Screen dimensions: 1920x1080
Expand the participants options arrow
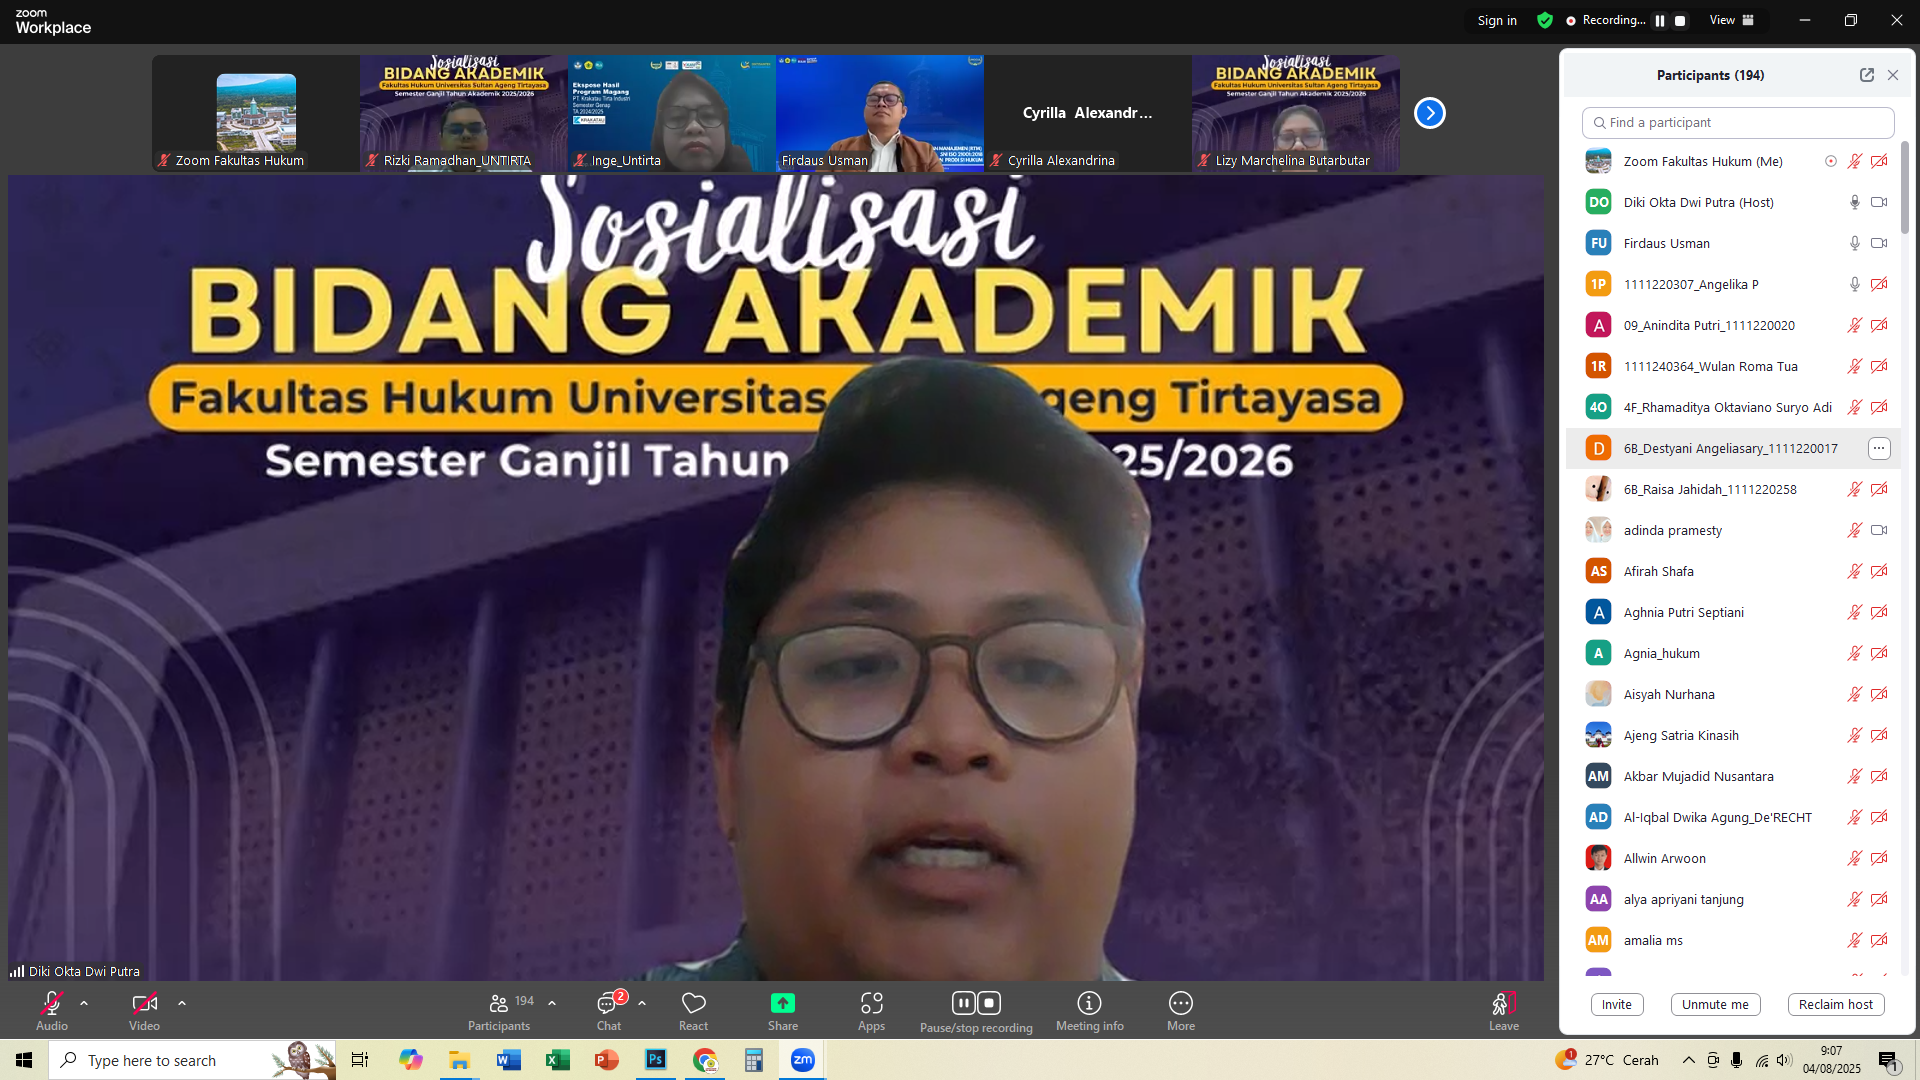552,1003
